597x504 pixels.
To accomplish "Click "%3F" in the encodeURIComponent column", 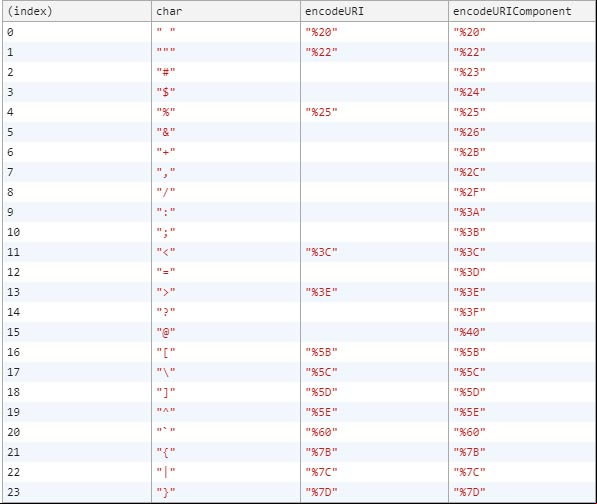I will point(469,312).
